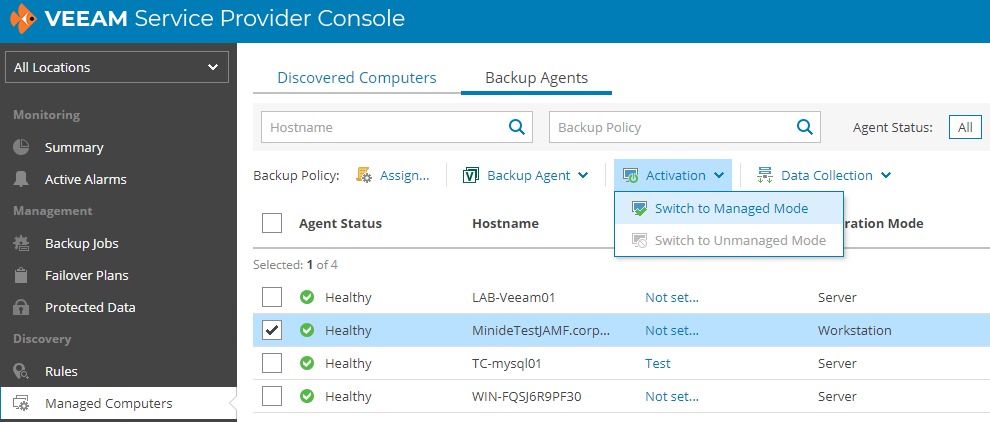Check the box for LAB-Veeam01
Screen dimensions: 990x422
click(271, 297)
